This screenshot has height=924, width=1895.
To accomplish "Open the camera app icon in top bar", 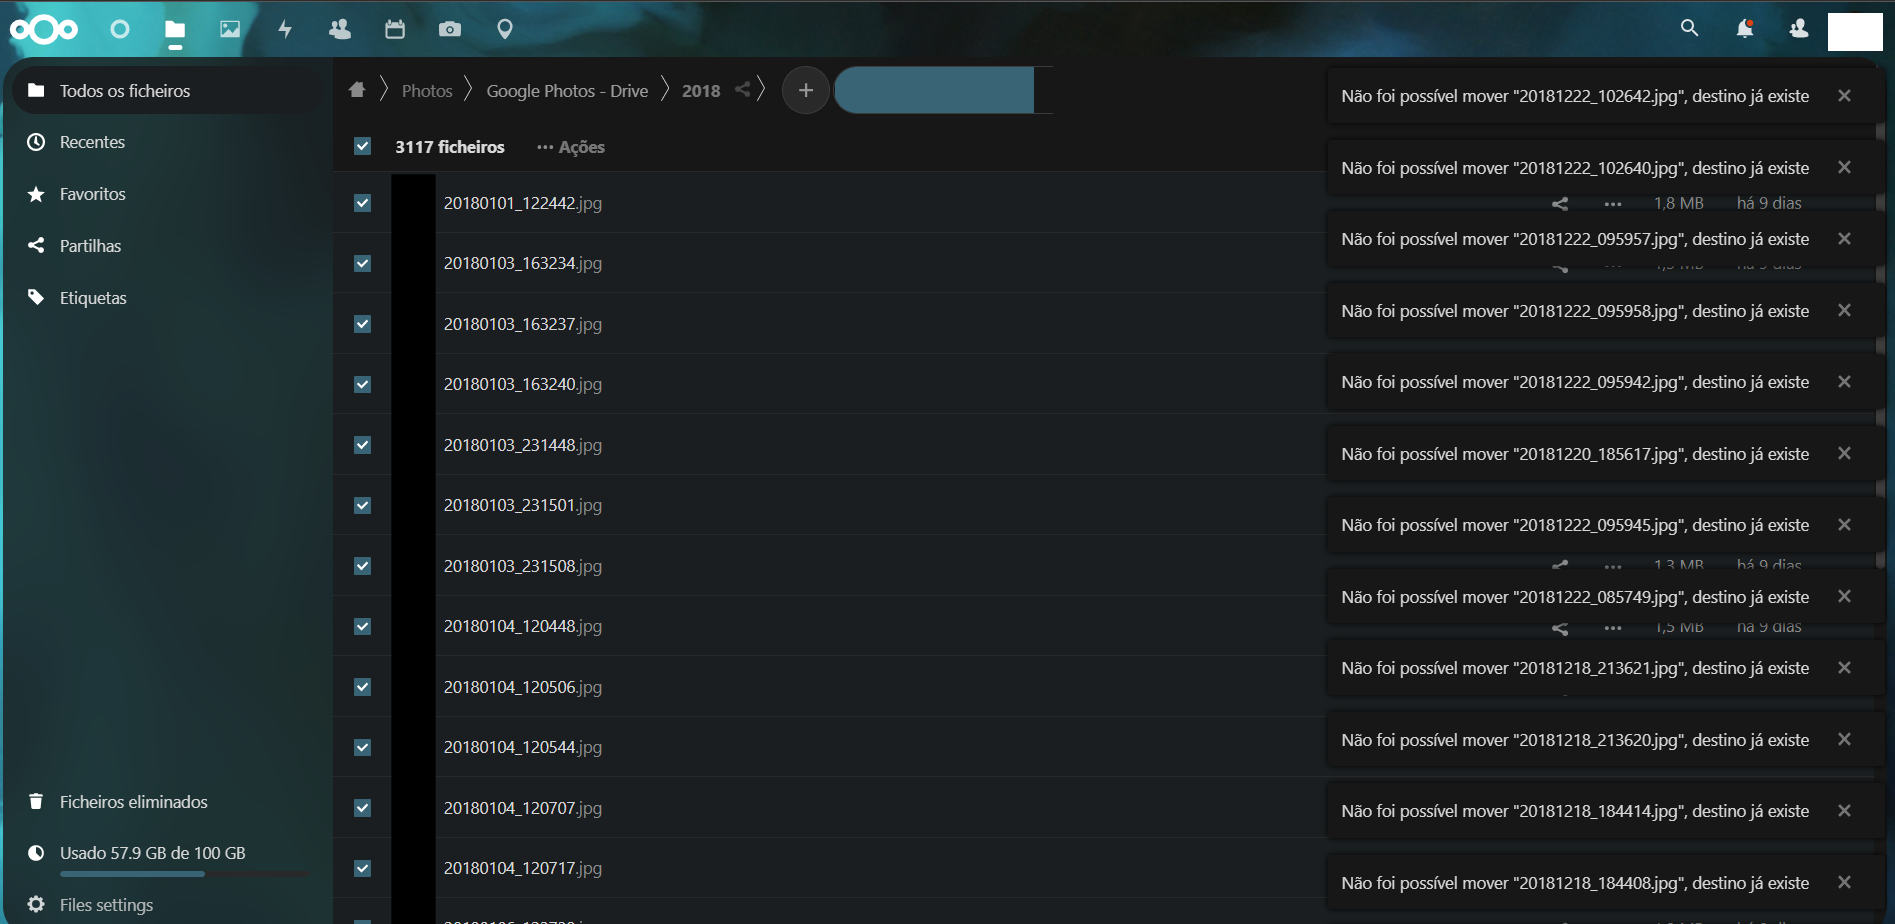I will 450,29.
